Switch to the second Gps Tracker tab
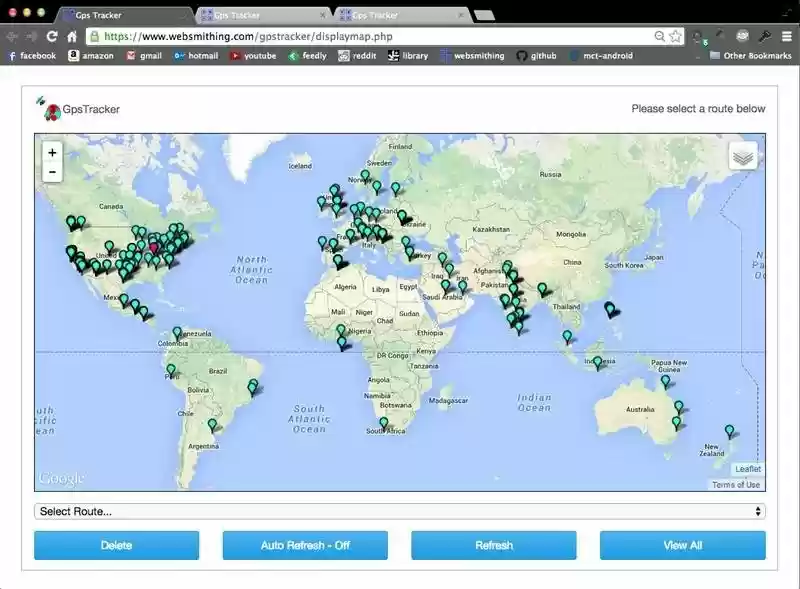Image resolution: width=800 pixels, height=589 pixels. click(x=262, y=15)
